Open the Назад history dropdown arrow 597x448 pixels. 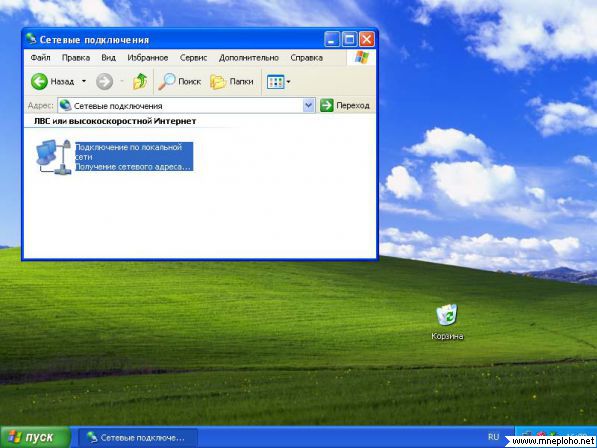click(84, 81)
